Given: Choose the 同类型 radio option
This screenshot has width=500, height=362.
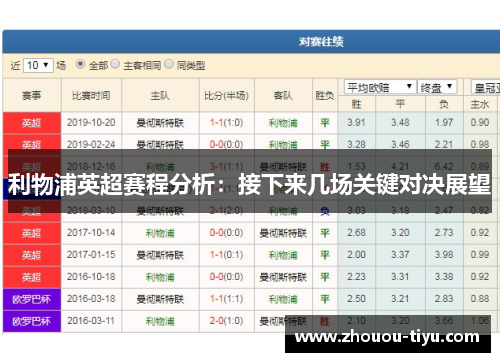Looking at the screenshot, I should [169, 64].
